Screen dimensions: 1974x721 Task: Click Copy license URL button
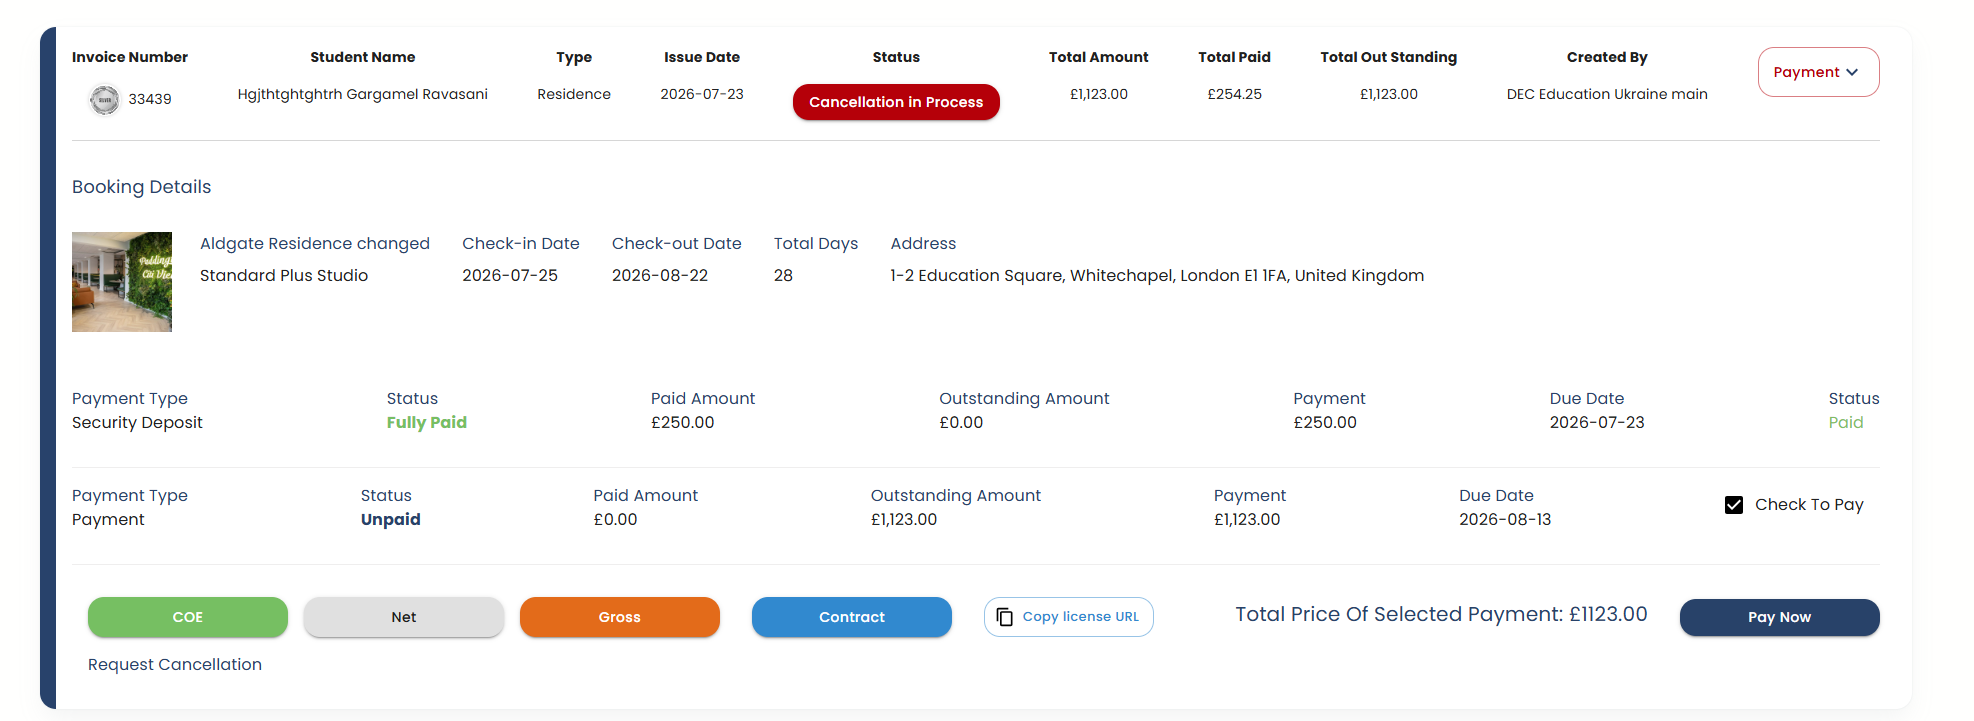[1069, 617]
